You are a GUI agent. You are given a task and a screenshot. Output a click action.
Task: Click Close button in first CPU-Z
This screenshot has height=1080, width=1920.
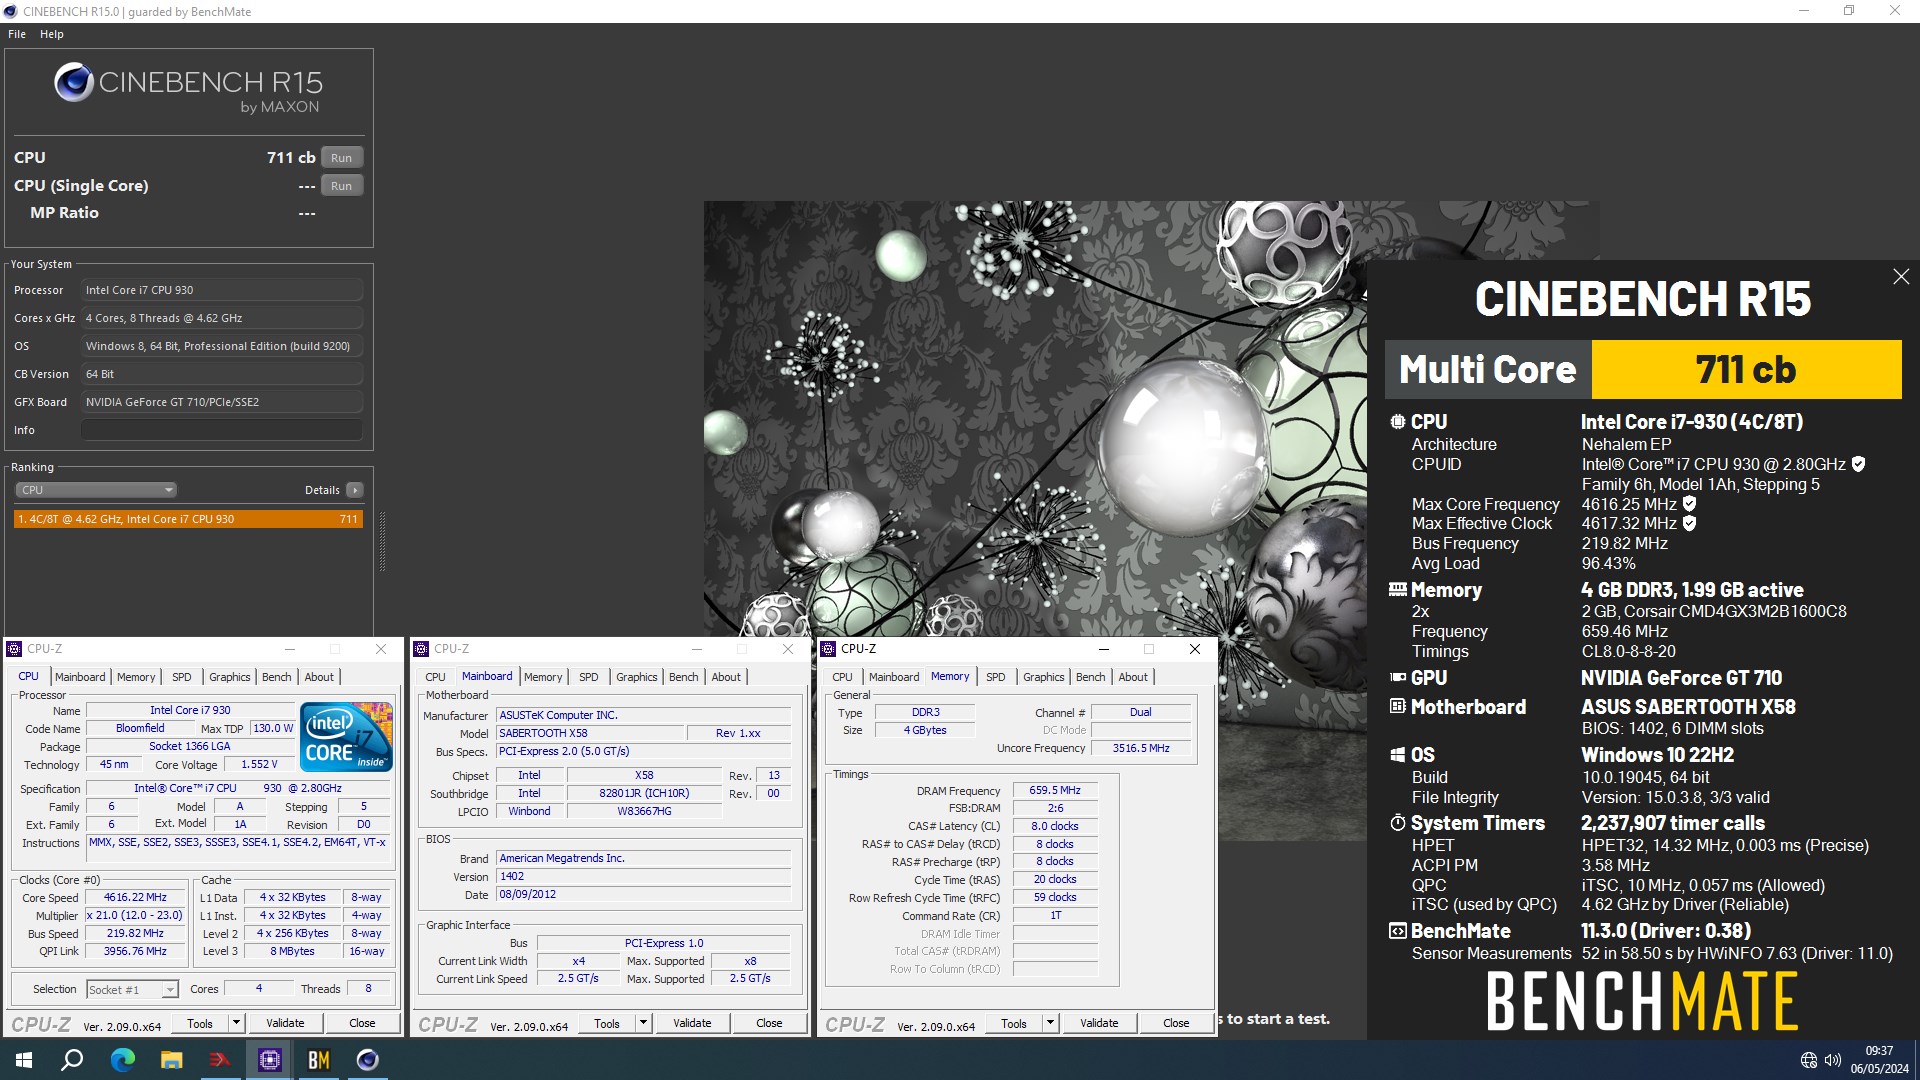point(362,1023)
